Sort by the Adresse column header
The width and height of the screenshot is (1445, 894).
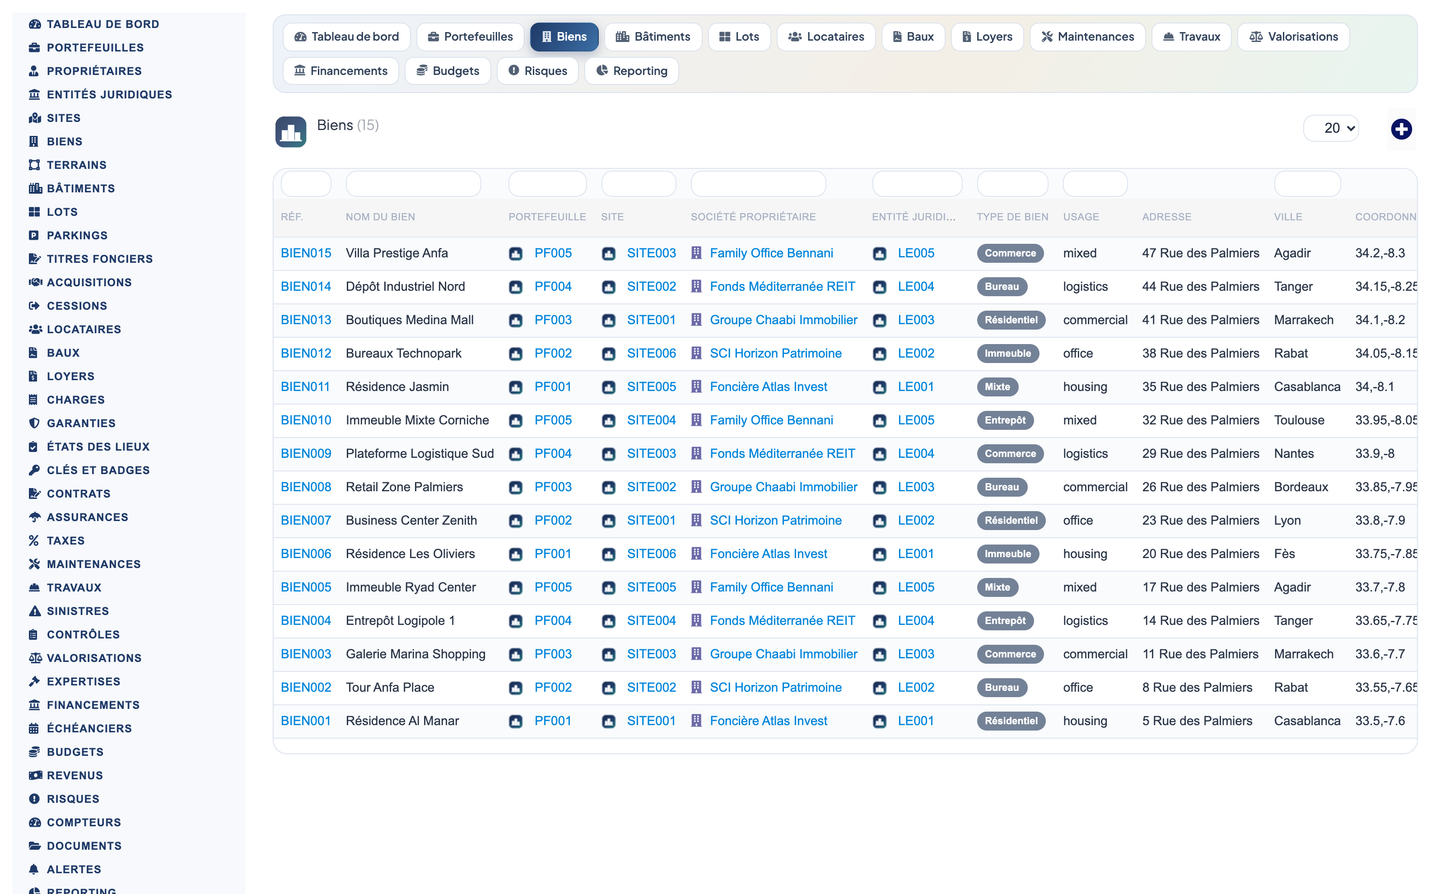point(1167,217)
